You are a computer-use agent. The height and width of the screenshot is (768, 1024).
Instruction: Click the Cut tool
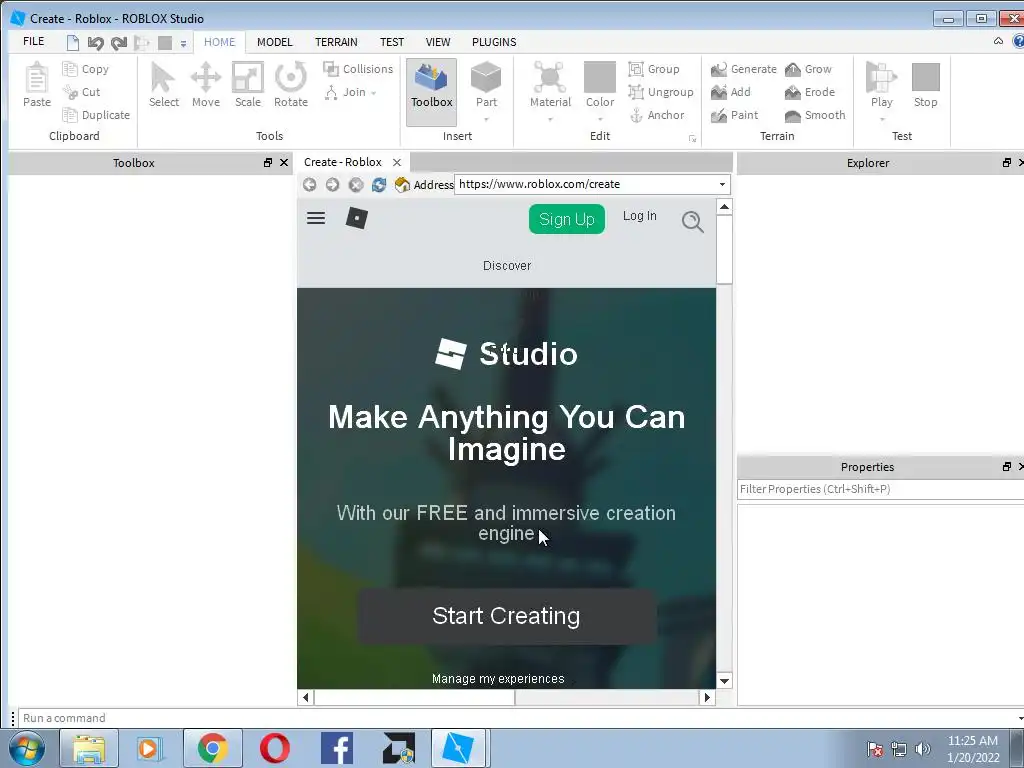82,92
